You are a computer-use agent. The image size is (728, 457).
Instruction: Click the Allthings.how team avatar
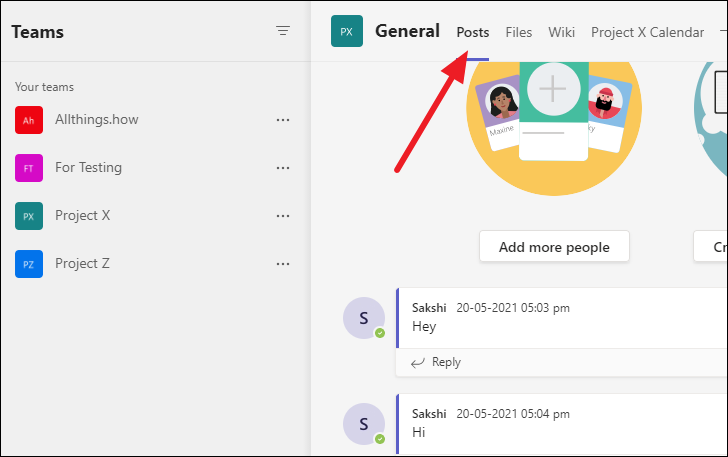tap(29, 120)
